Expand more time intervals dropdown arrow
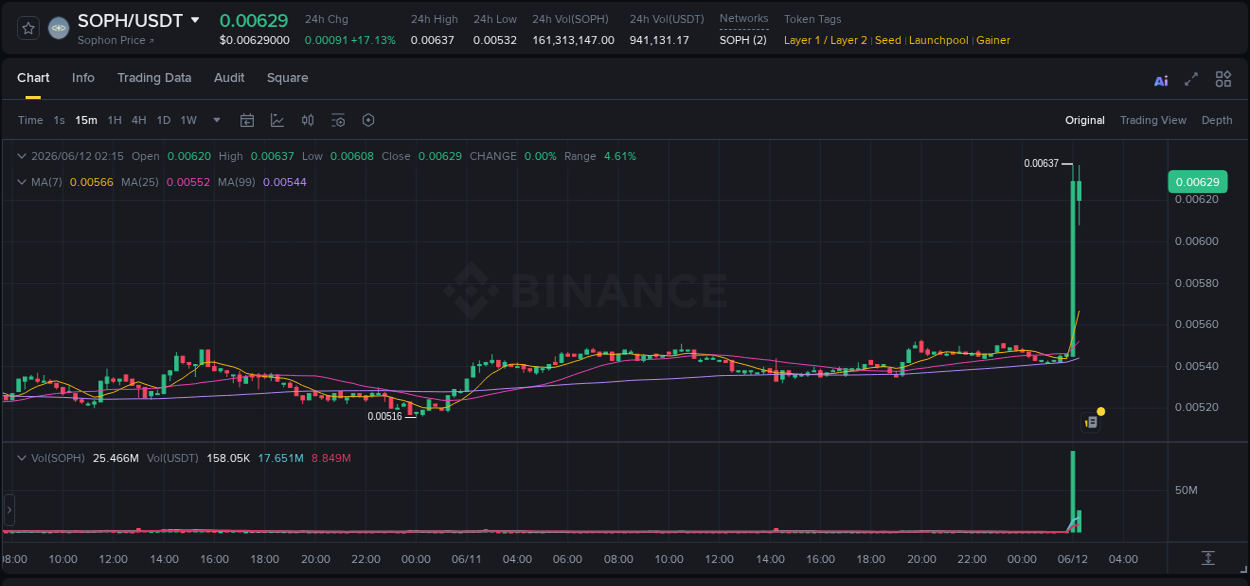1250x586 pixels. tap(217, 120)
